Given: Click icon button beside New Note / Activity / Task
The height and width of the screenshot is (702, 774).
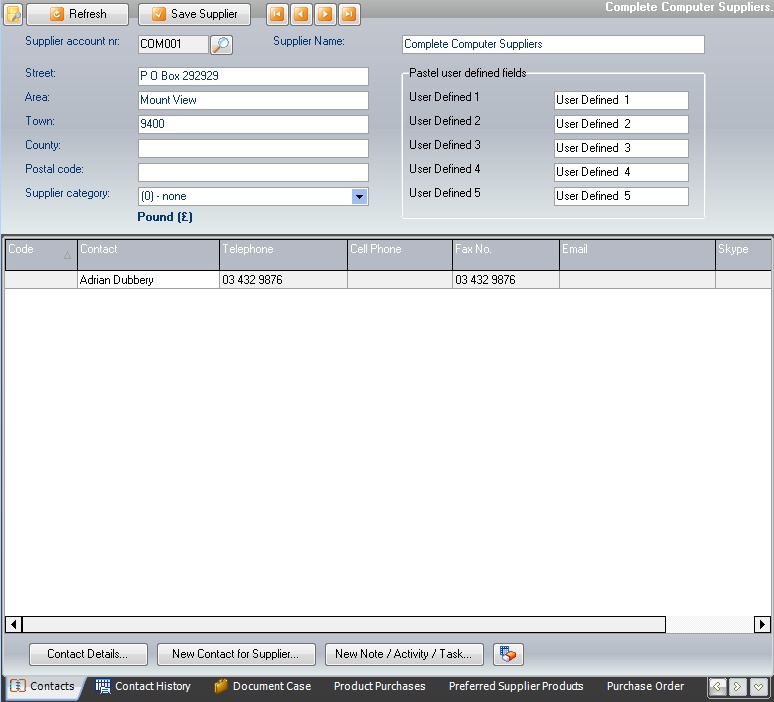Looking at the screenshot, I should point(508,654).
